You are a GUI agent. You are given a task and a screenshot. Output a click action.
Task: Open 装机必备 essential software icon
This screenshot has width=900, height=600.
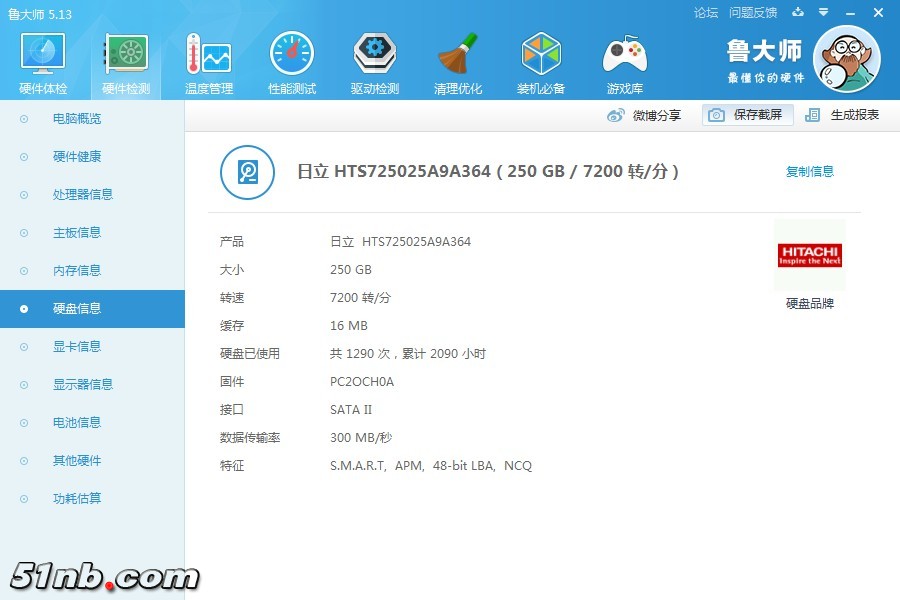click(541, 62)
